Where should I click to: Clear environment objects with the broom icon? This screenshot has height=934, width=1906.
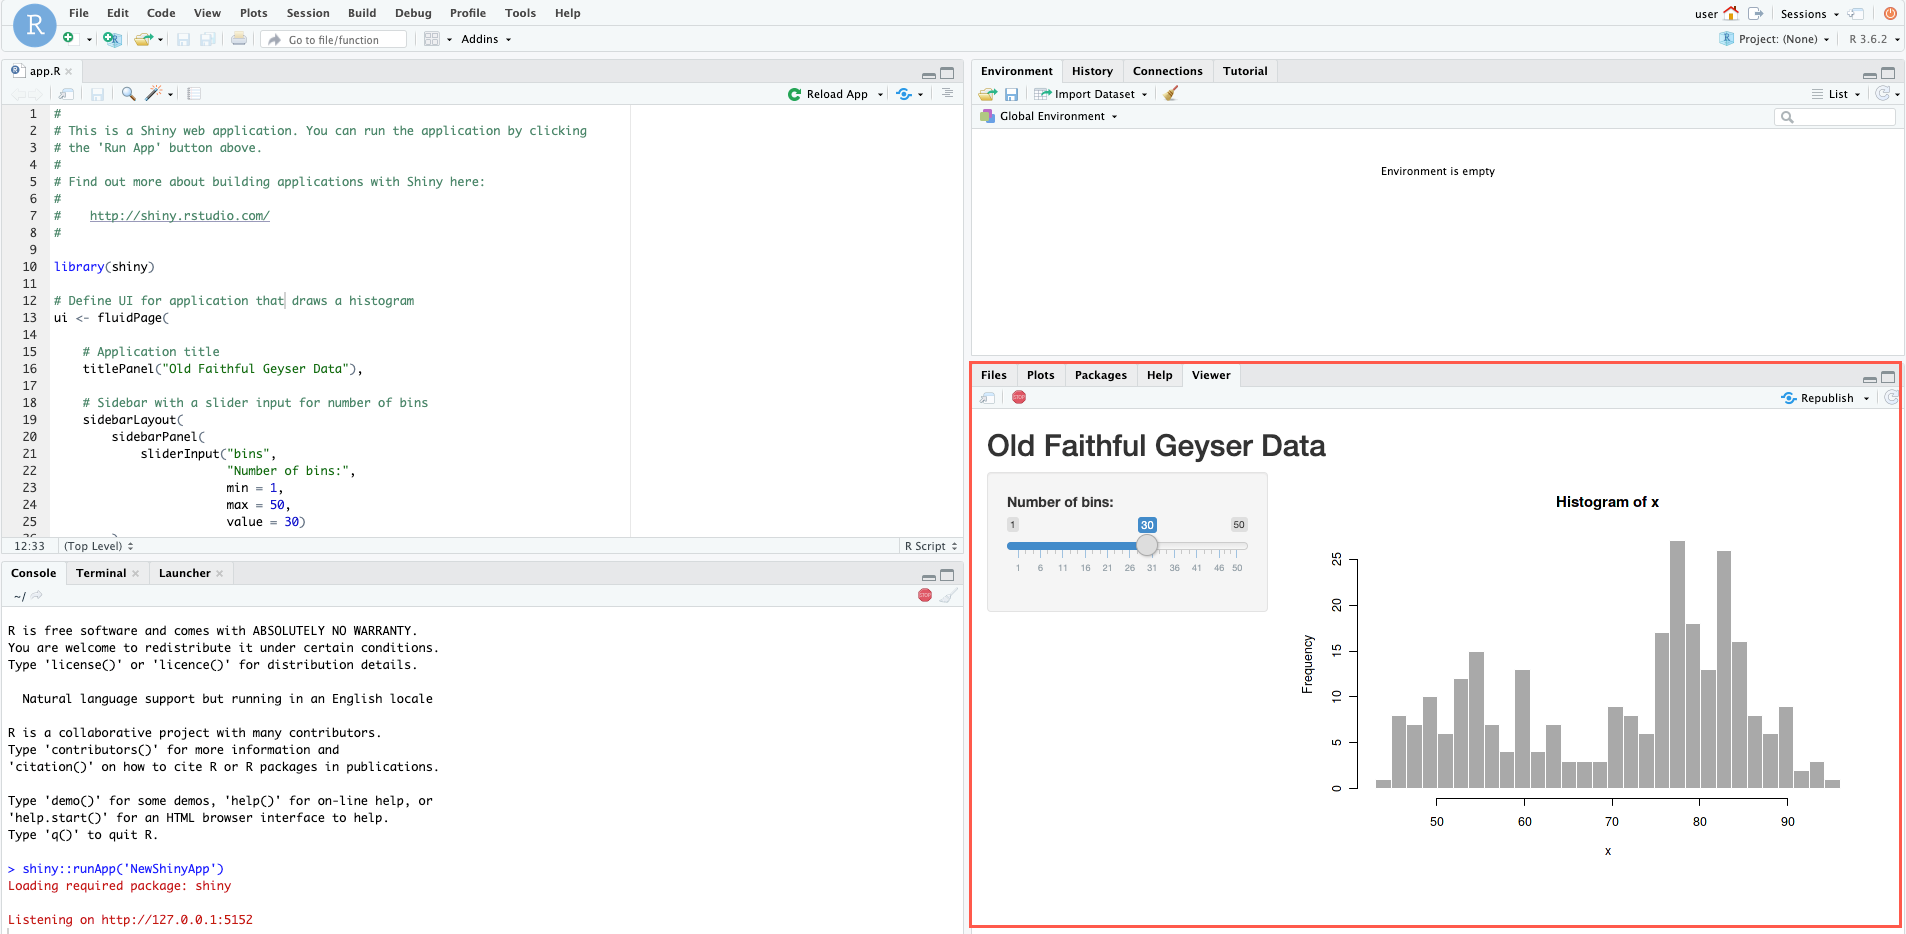point(1172,93)
